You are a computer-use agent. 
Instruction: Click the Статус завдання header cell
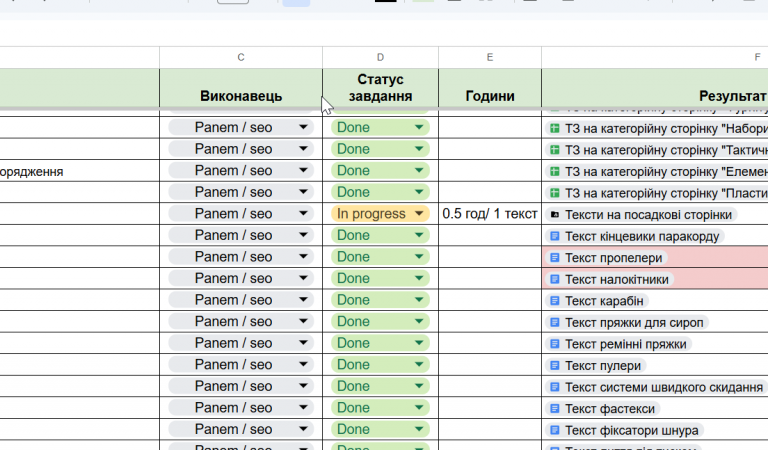pos(380,88)
